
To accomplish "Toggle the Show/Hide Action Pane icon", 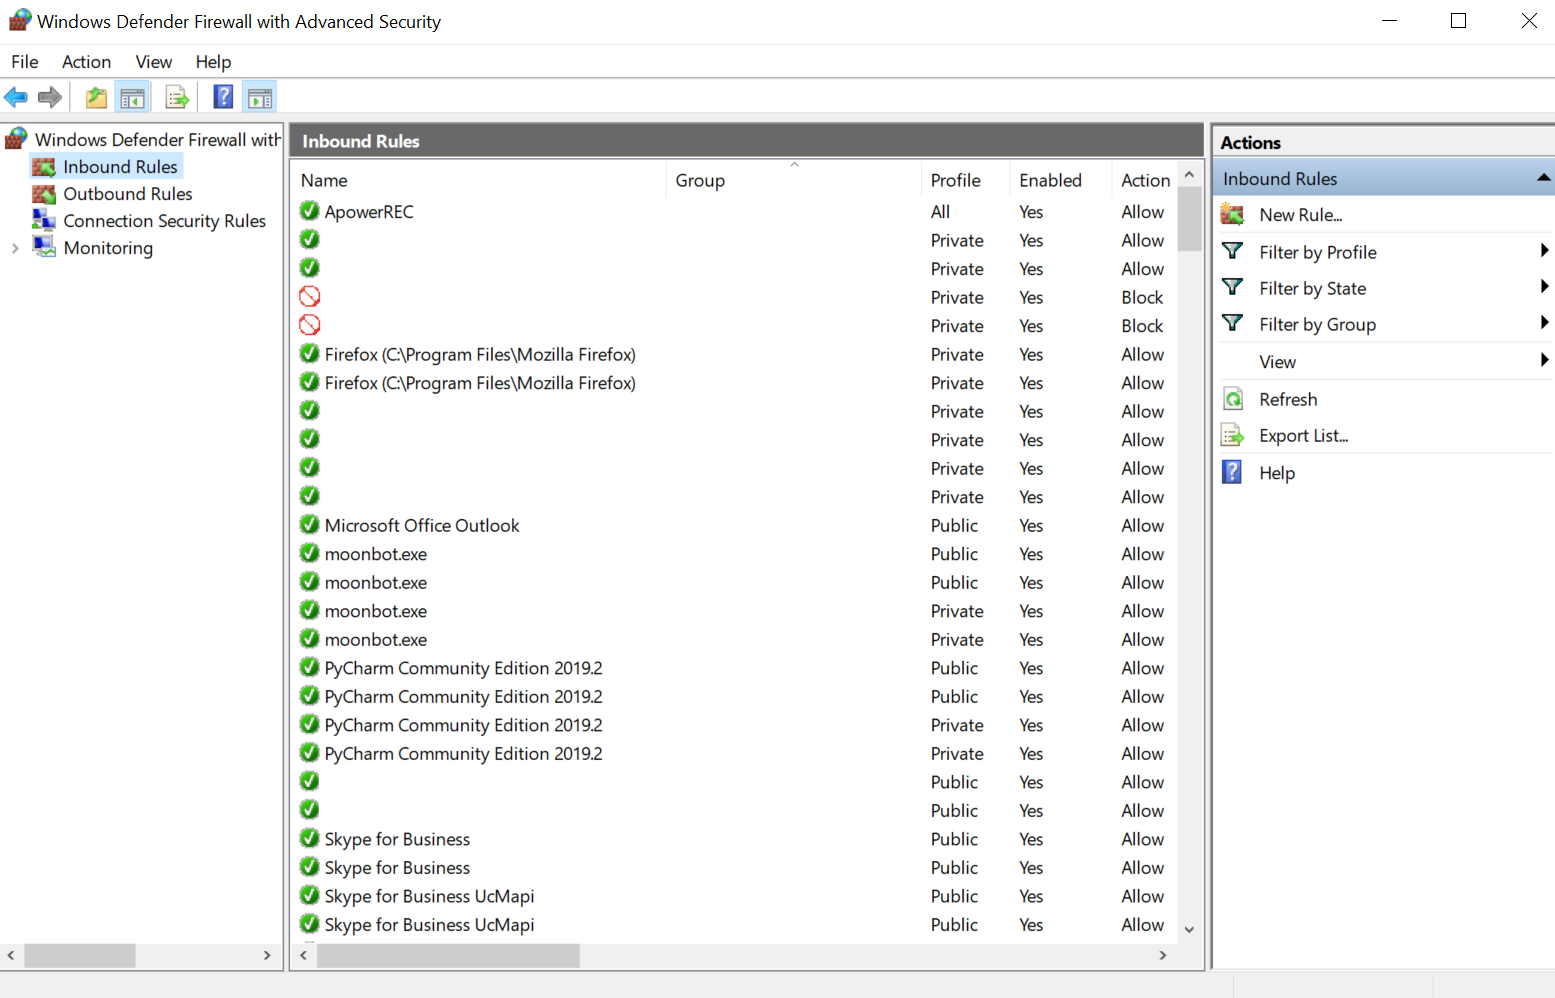I will tap(260, 97).
